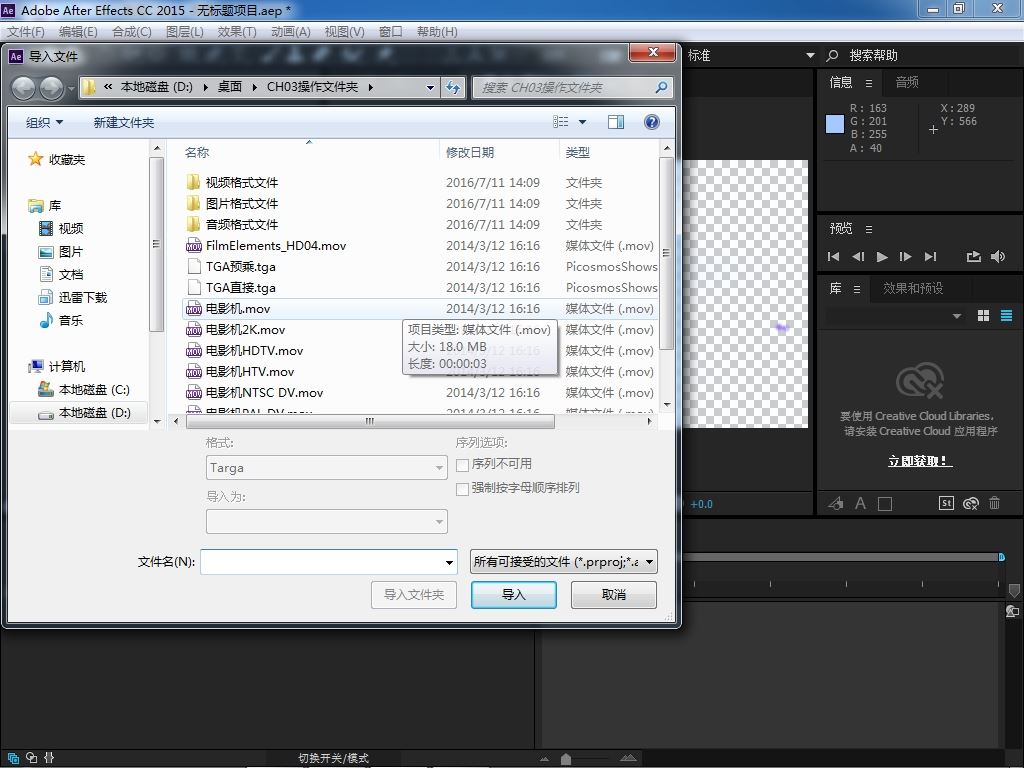The width and height of the screenshot is (1024, 768).
Task: Open dialog help question mark
Action: pyautogui.click(x=651, y=122)
